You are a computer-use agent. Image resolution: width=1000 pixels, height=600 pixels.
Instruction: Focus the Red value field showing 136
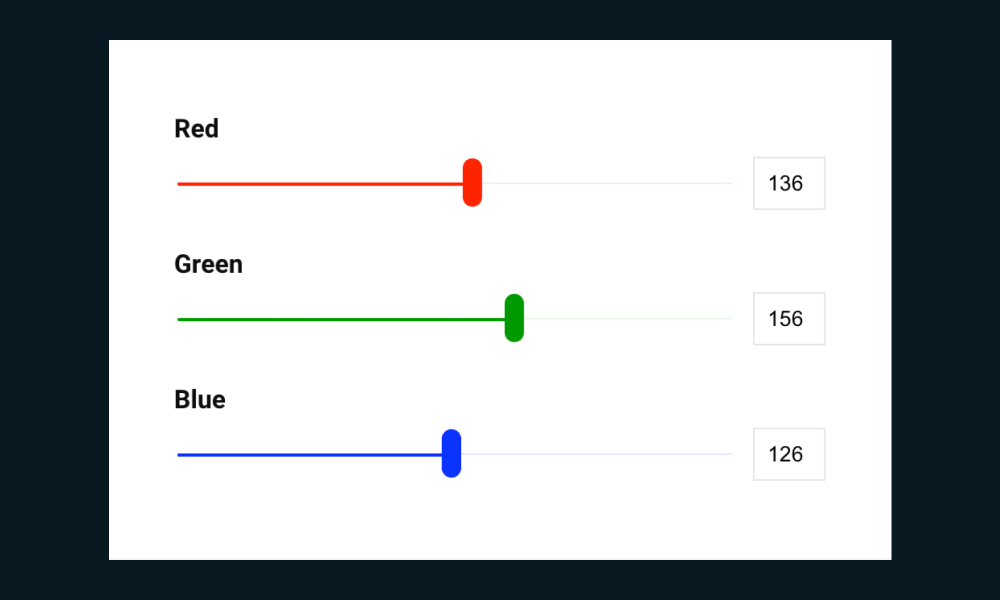coord(788,184)
